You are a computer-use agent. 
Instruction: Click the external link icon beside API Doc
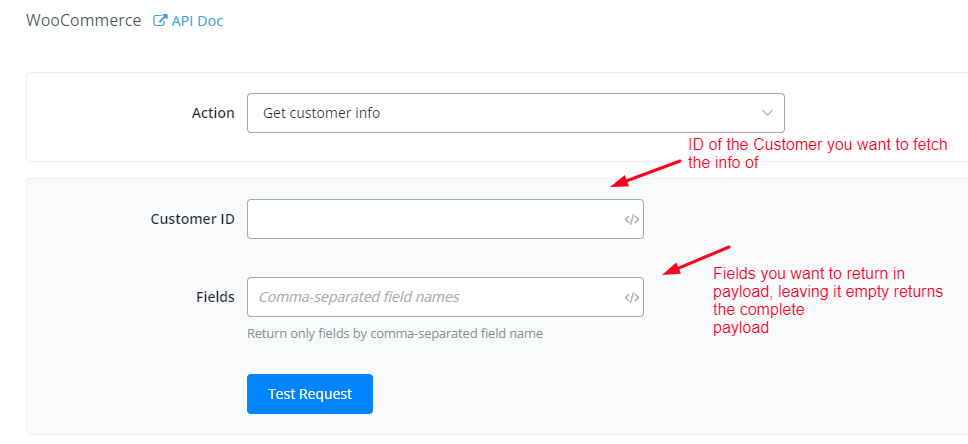tap(160, 21)
